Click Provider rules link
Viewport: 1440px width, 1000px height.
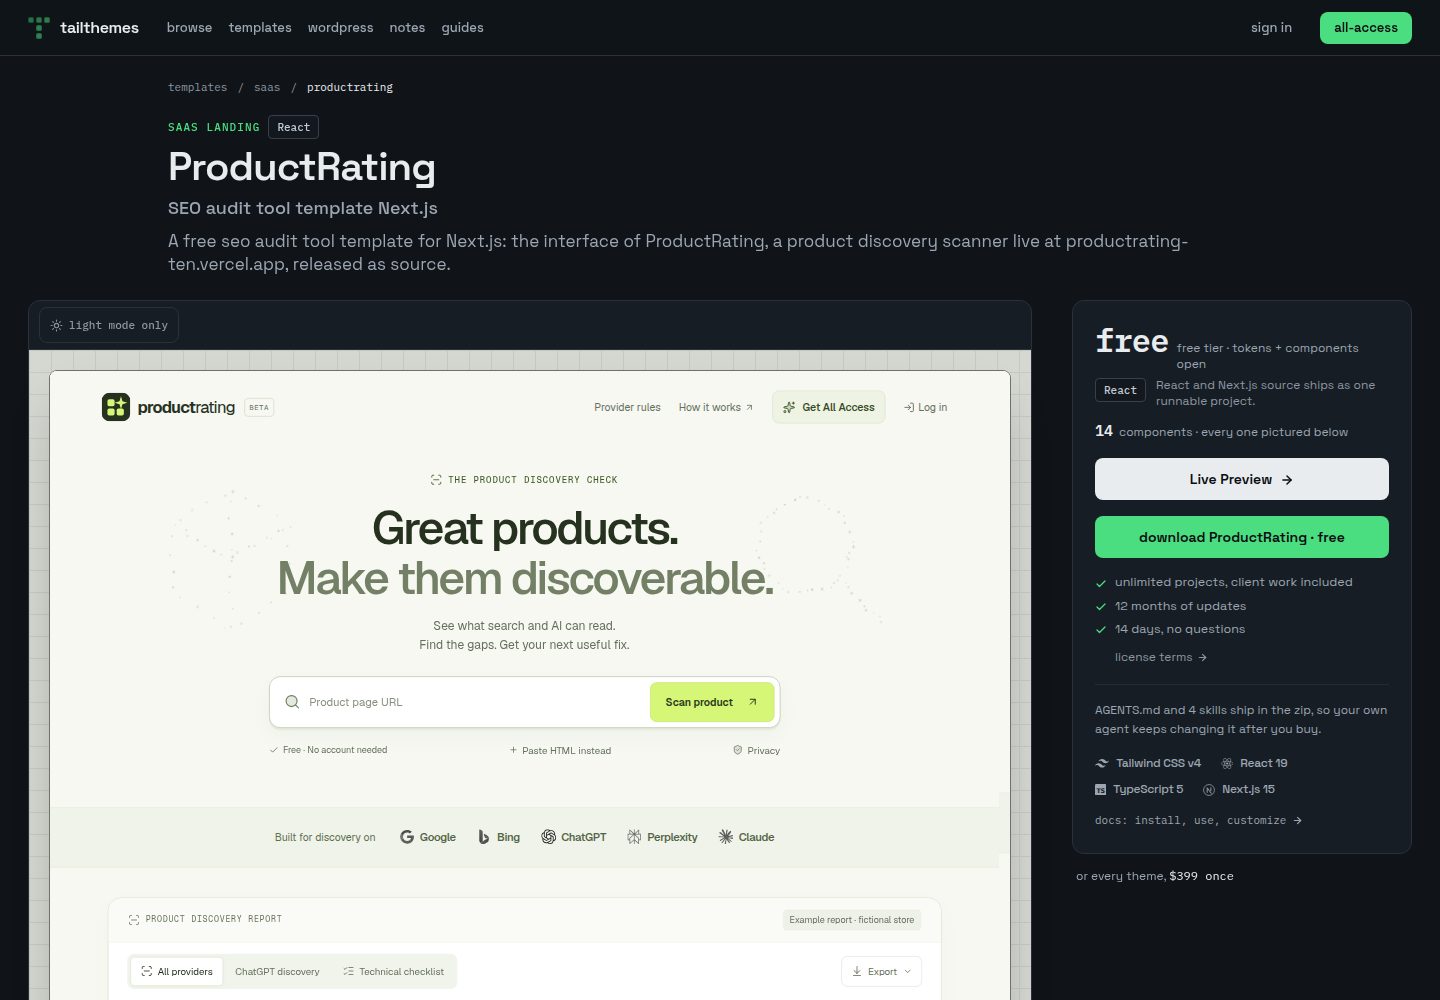[627, 407]
